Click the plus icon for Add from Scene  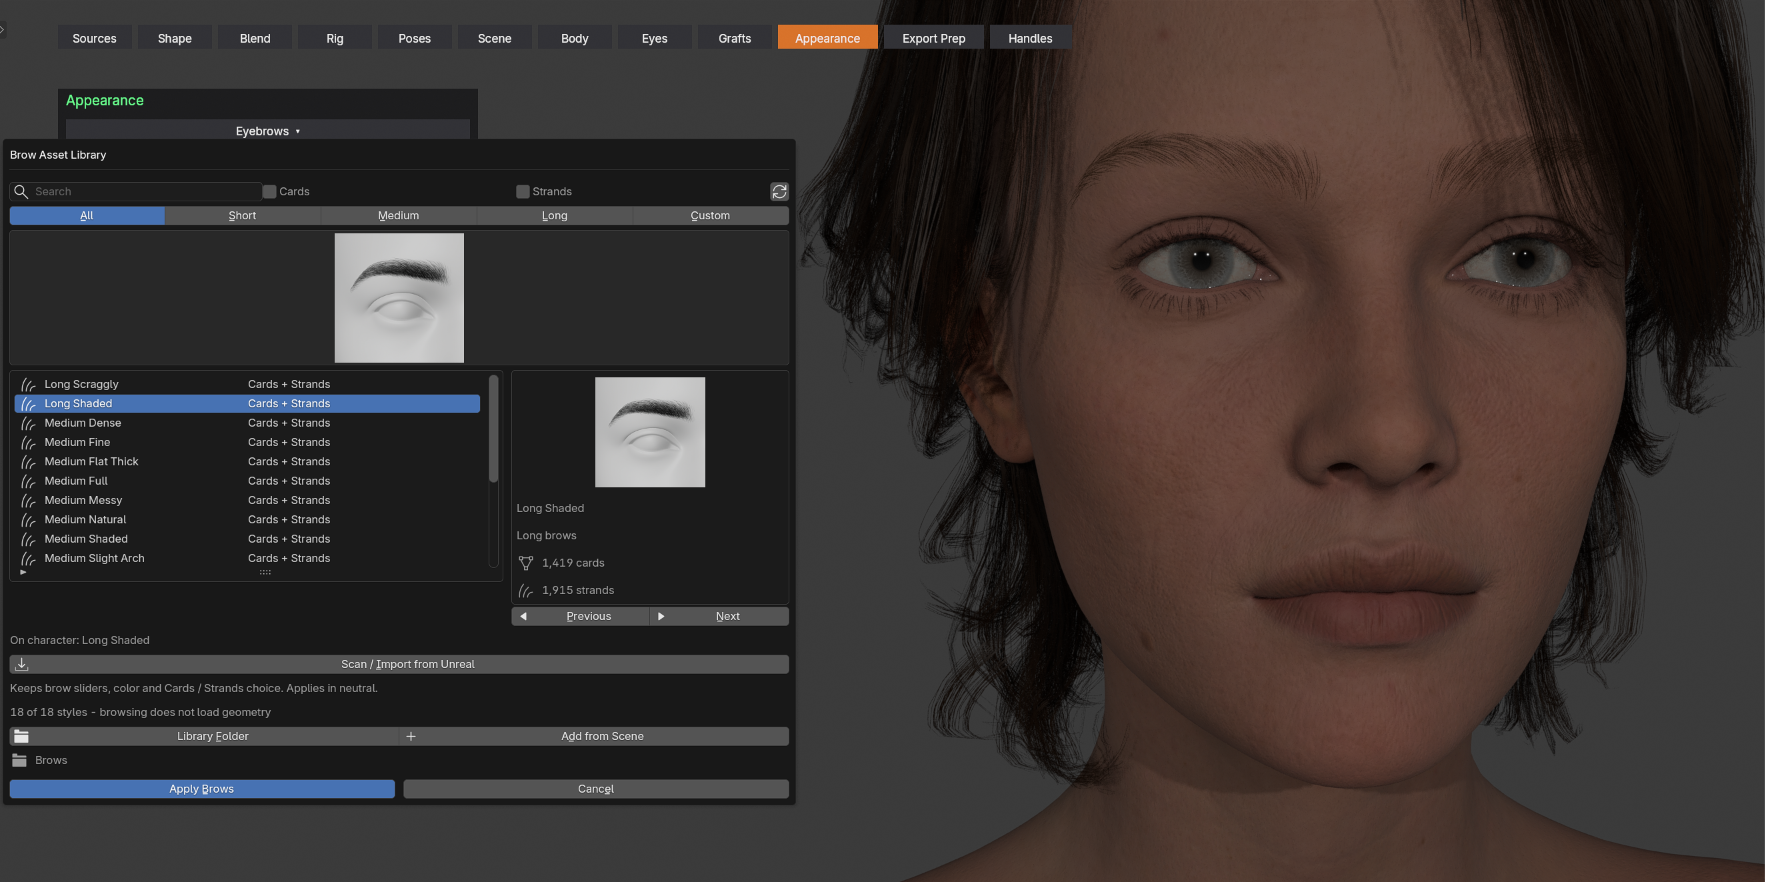411,736
